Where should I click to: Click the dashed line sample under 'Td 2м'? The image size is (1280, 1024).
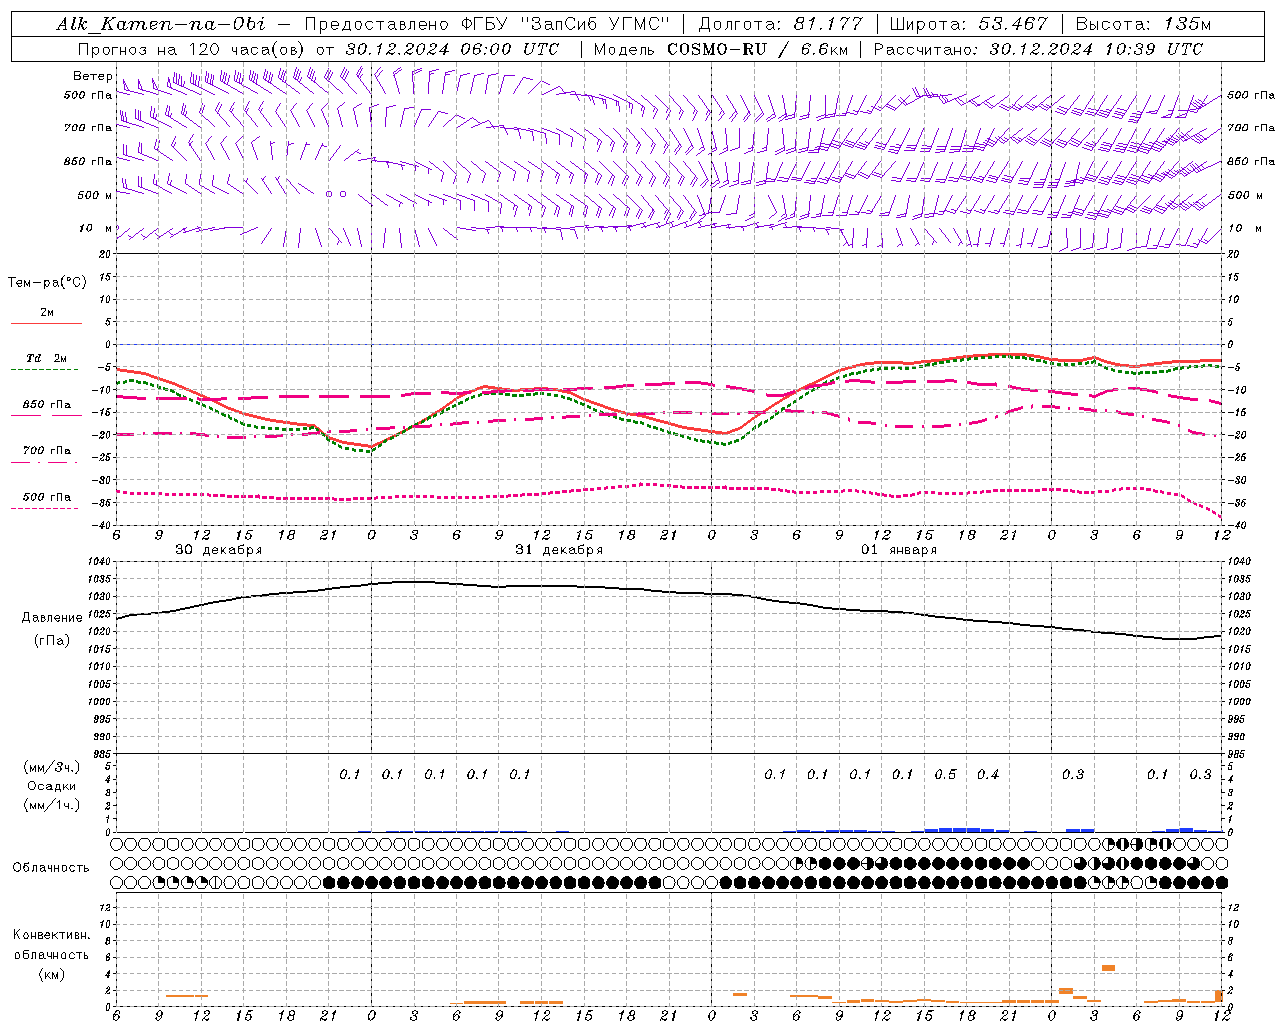coord(45,370)
